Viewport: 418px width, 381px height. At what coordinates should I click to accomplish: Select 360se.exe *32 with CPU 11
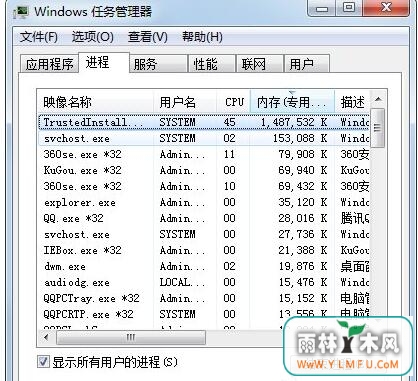[x=203, y=154]
